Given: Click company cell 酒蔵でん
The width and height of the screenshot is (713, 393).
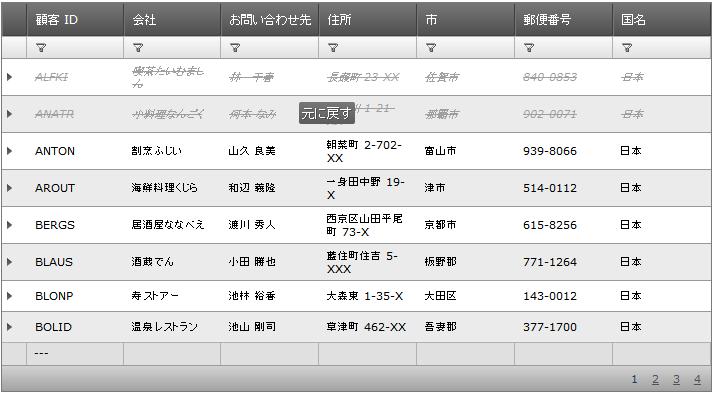Looking at the screenshot, I should (x=172, y=262).
